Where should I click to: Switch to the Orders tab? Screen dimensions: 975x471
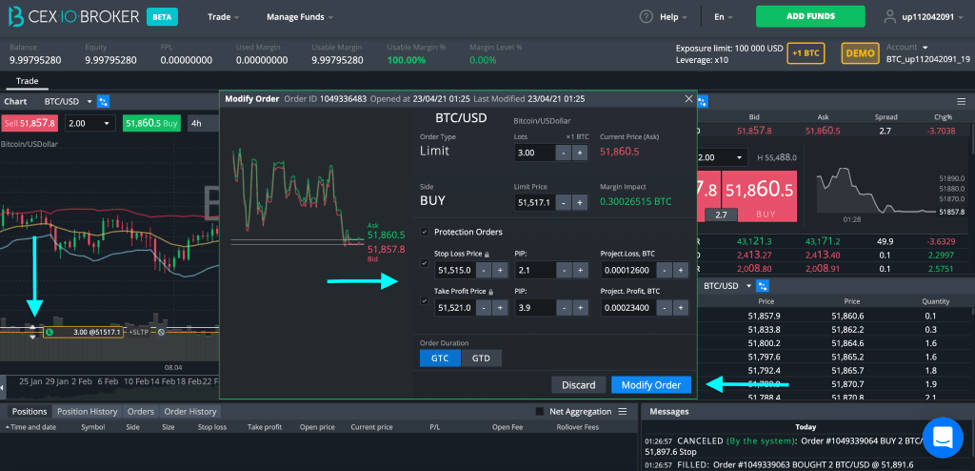[x=141, y=411]
